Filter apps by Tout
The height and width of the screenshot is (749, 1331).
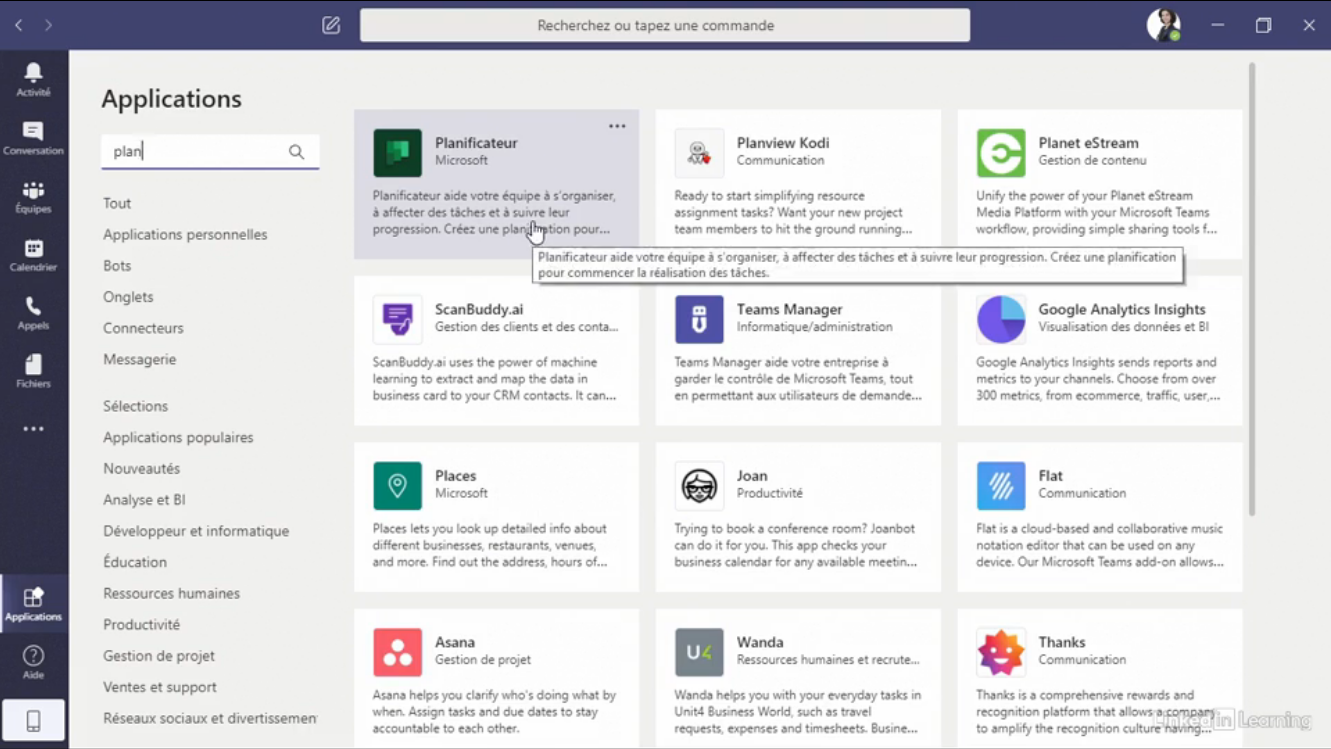click(117, 203)
